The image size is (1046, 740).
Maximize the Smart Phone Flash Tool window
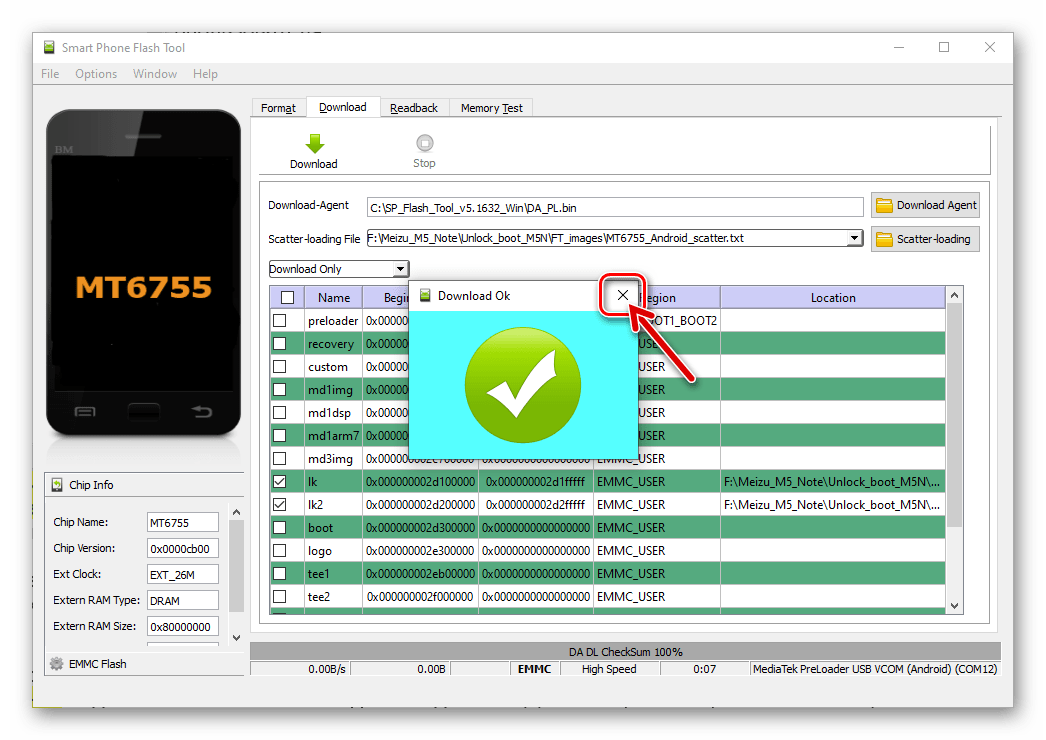(944, 47)
